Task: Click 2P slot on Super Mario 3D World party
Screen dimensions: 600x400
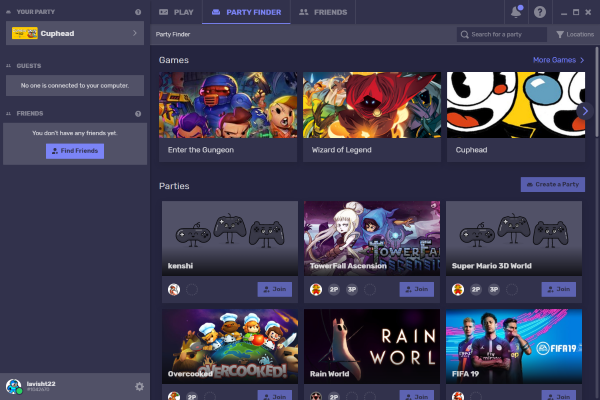Action: 476,289
